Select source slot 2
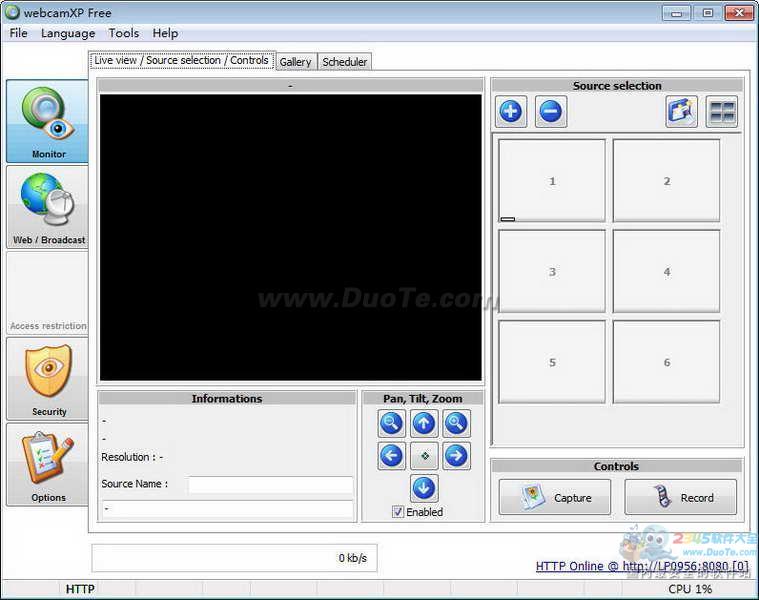Viewport: 759px width, 600px height. click(667, 180)
